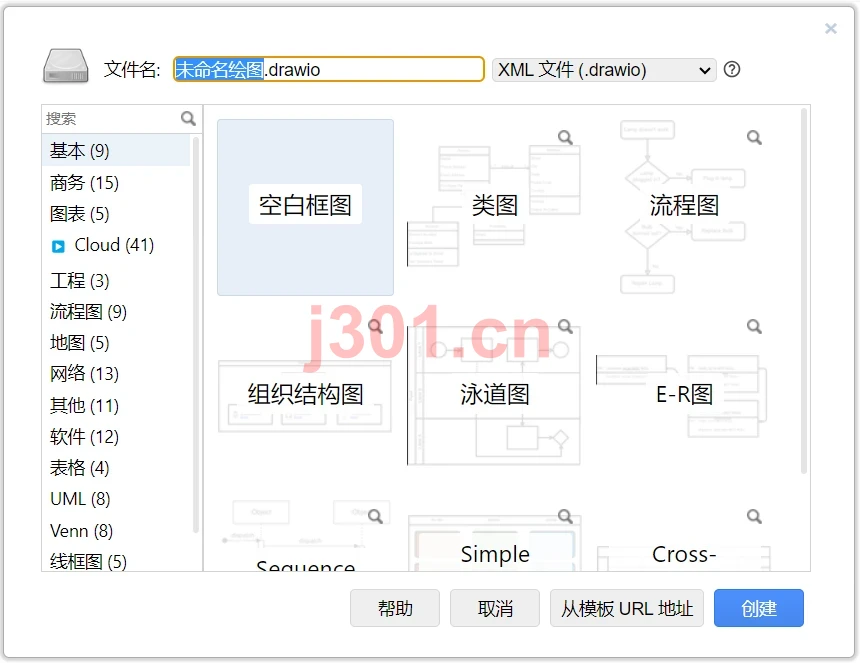Select the 流程图 (9) category
The image size is (860, 663).
coord(116,311)
